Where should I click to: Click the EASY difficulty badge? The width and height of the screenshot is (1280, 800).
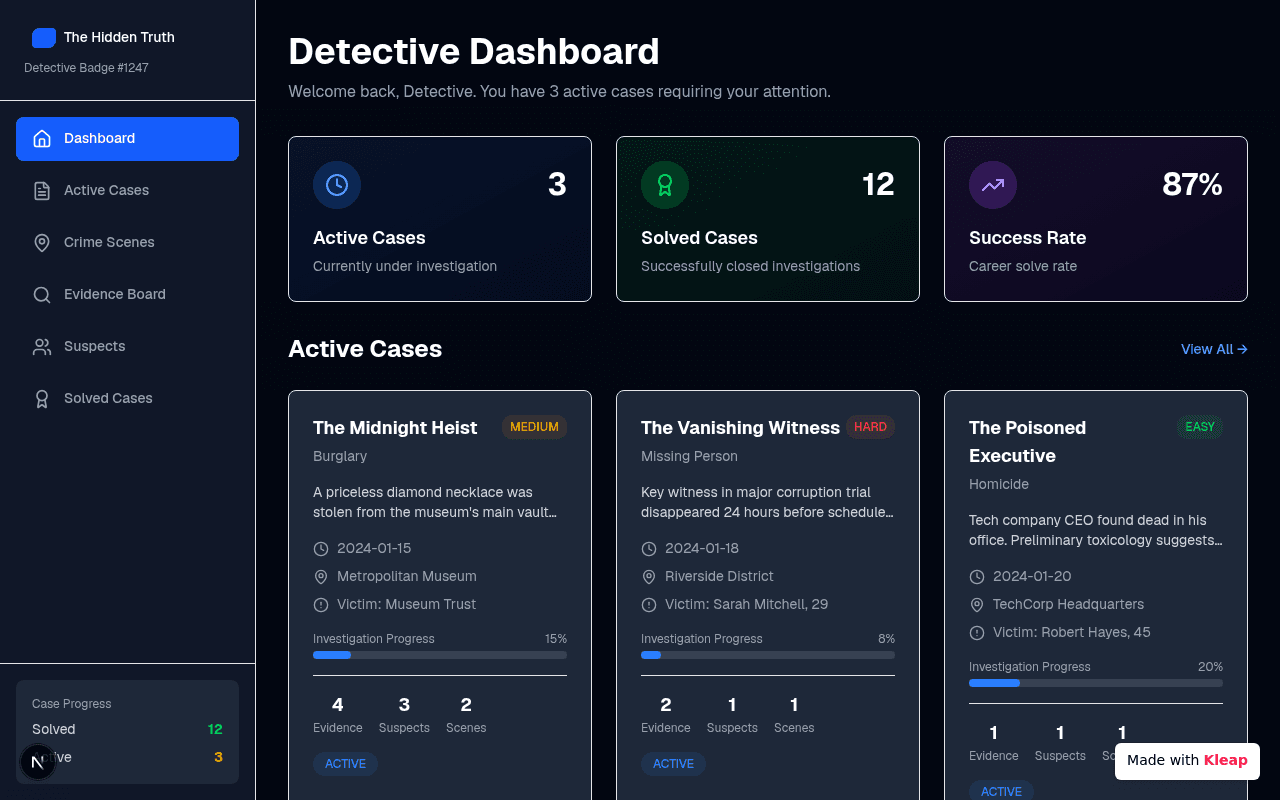(1200, 427)
